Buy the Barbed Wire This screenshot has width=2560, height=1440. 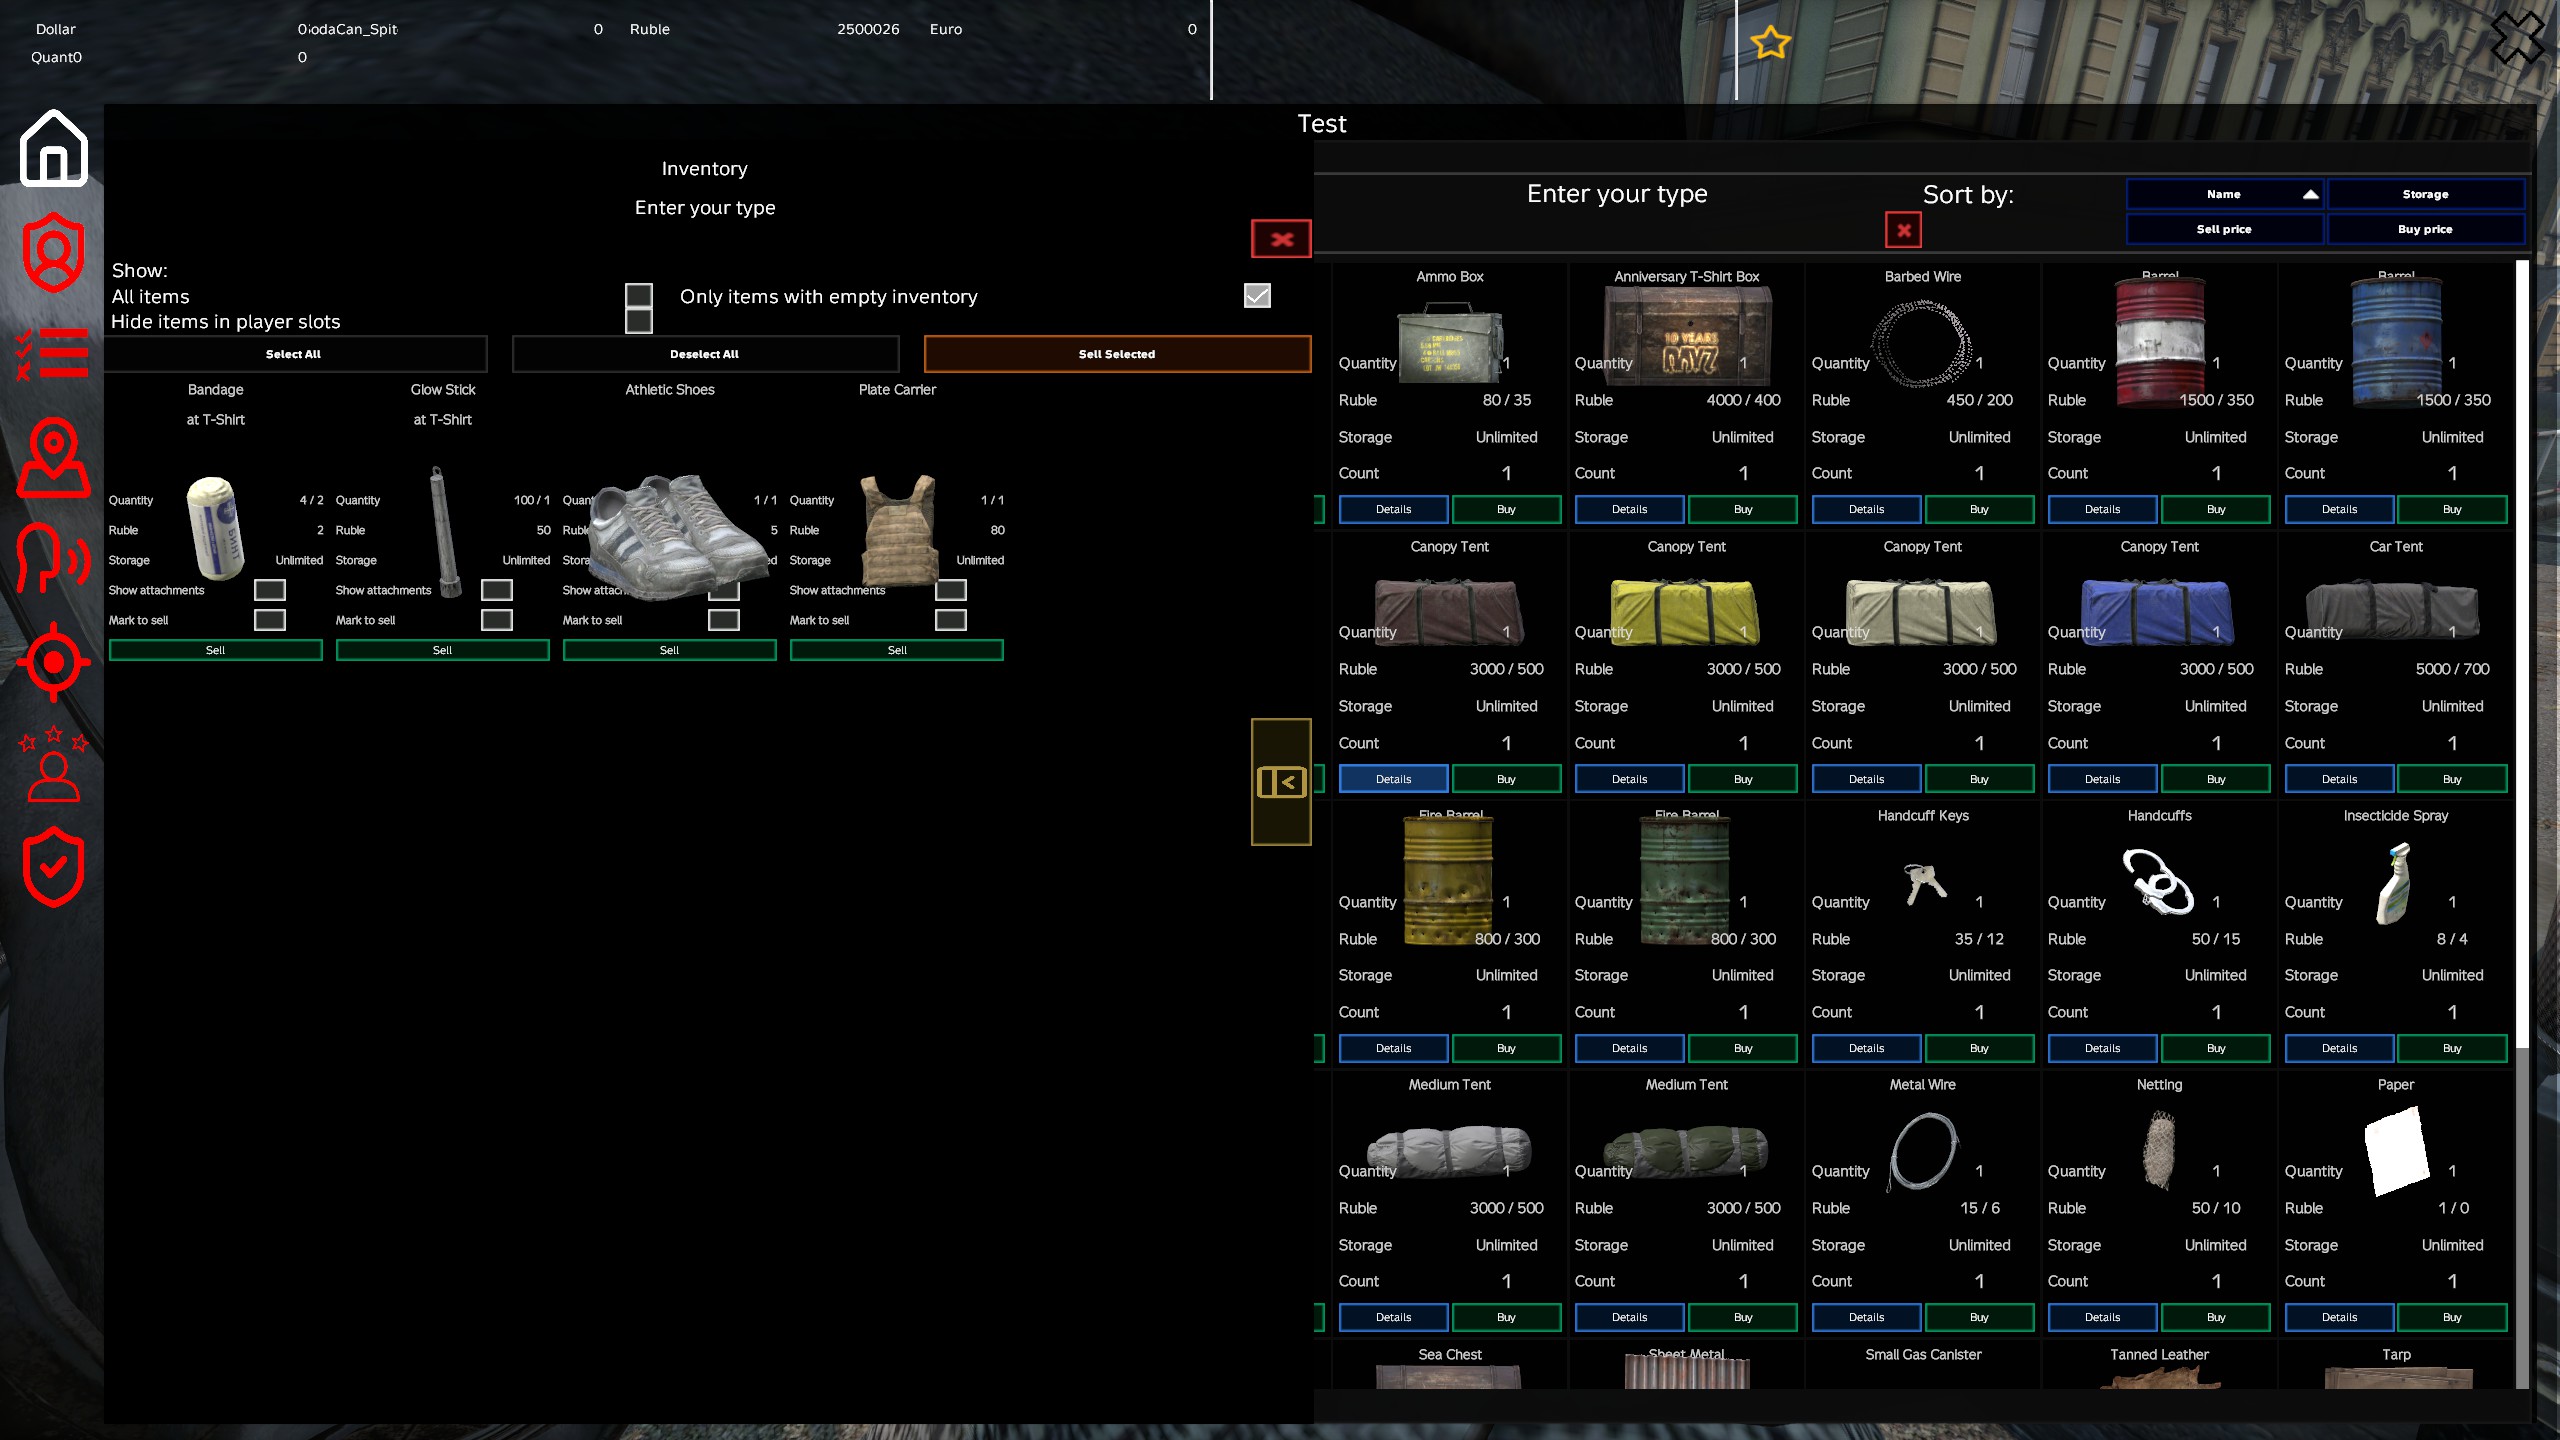pos(1979,509)
